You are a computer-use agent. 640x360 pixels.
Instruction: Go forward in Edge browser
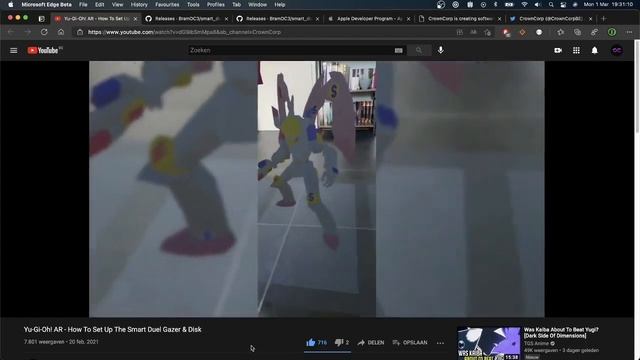point(27,32)
